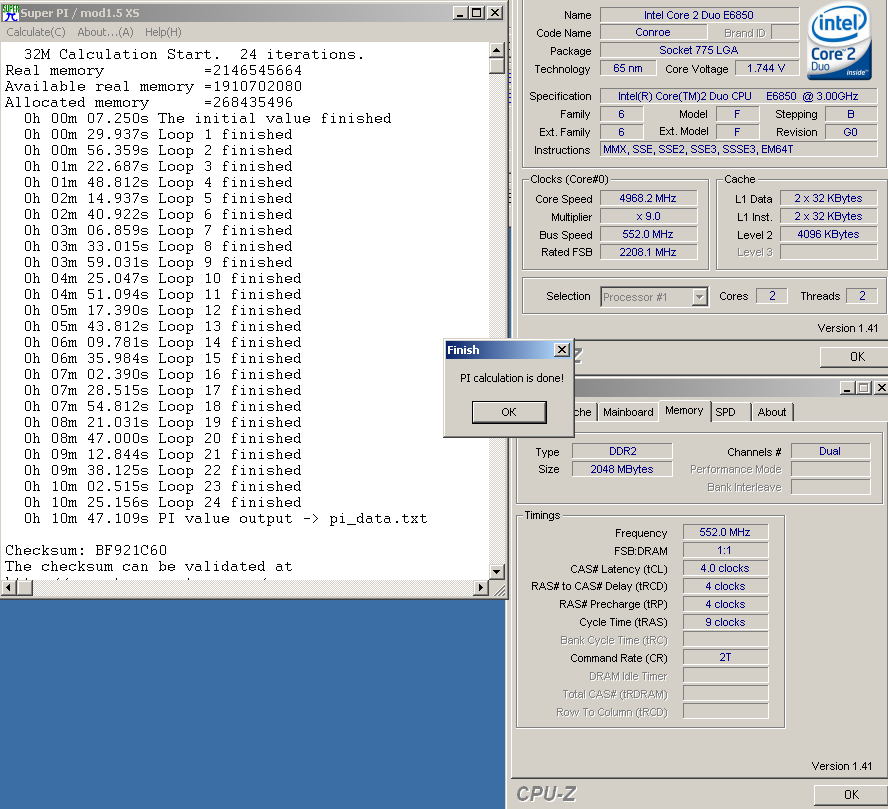Click the L1 Data value 2 x 32 KBytes

tap(828, 199)
